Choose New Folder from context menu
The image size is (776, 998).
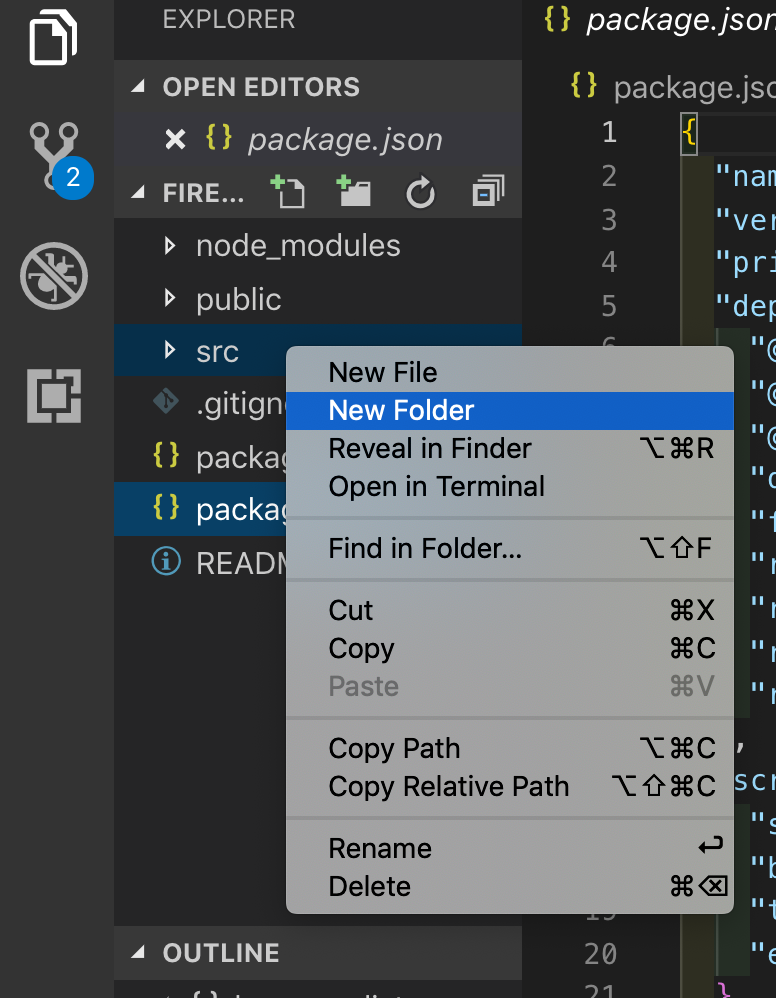pos(402,410)
